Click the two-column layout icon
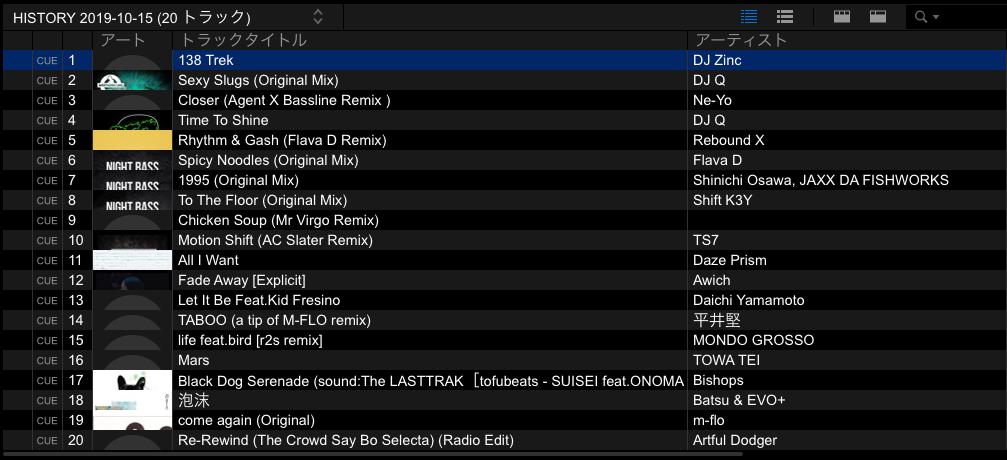 tap(878, 16)
